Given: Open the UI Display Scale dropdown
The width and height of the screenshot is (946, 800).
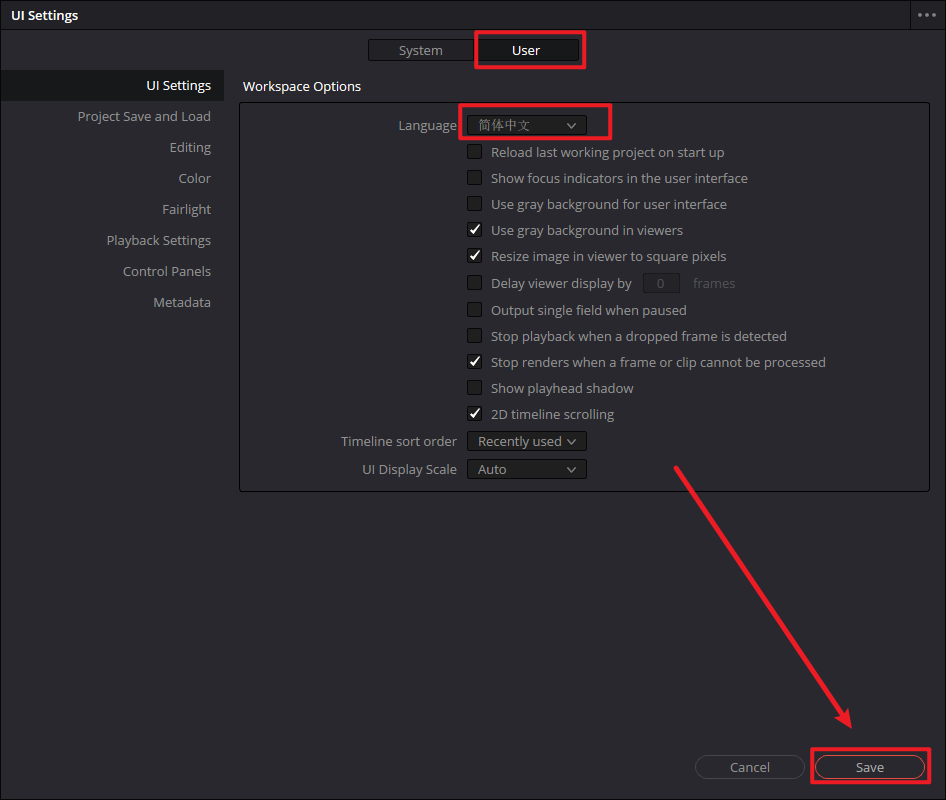Looking at the screenshot, I should coord(527,469).
